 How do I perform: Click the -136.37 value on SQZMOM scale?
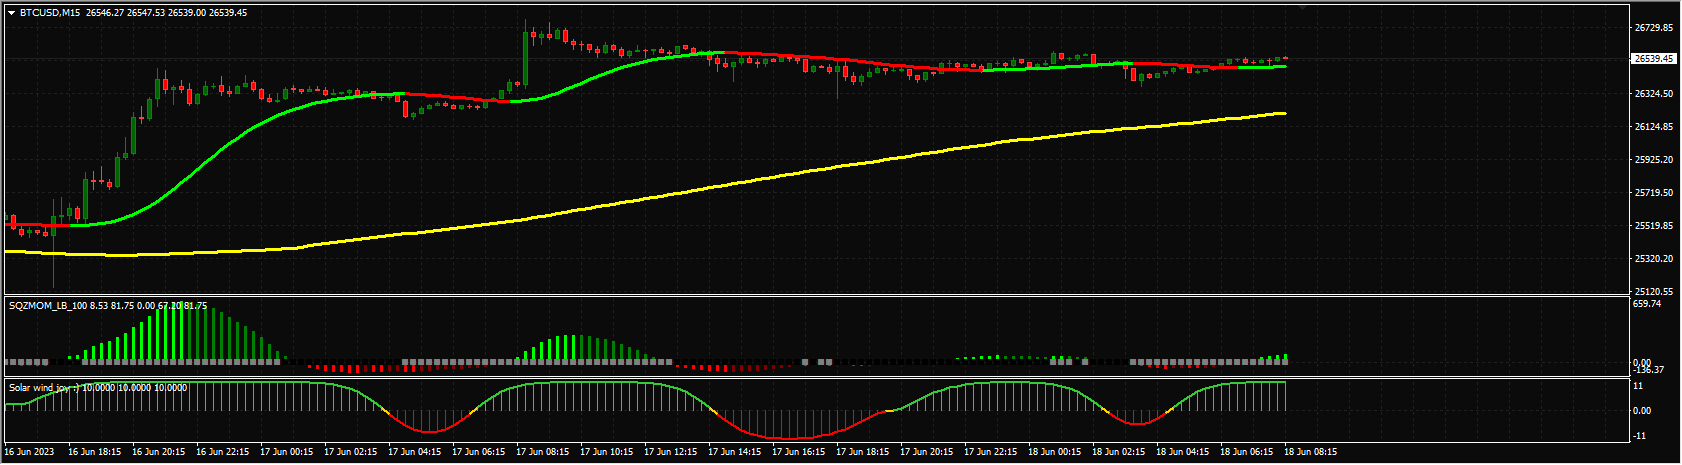1649,371
